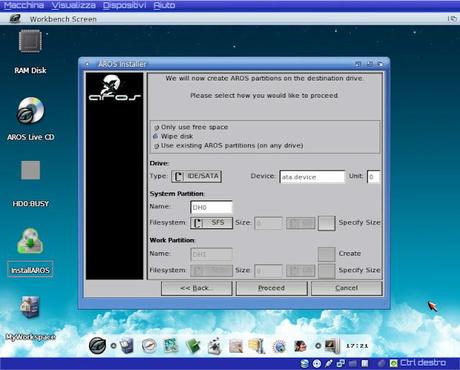Launch the InstallAROS desktop icon

[30, 241]
